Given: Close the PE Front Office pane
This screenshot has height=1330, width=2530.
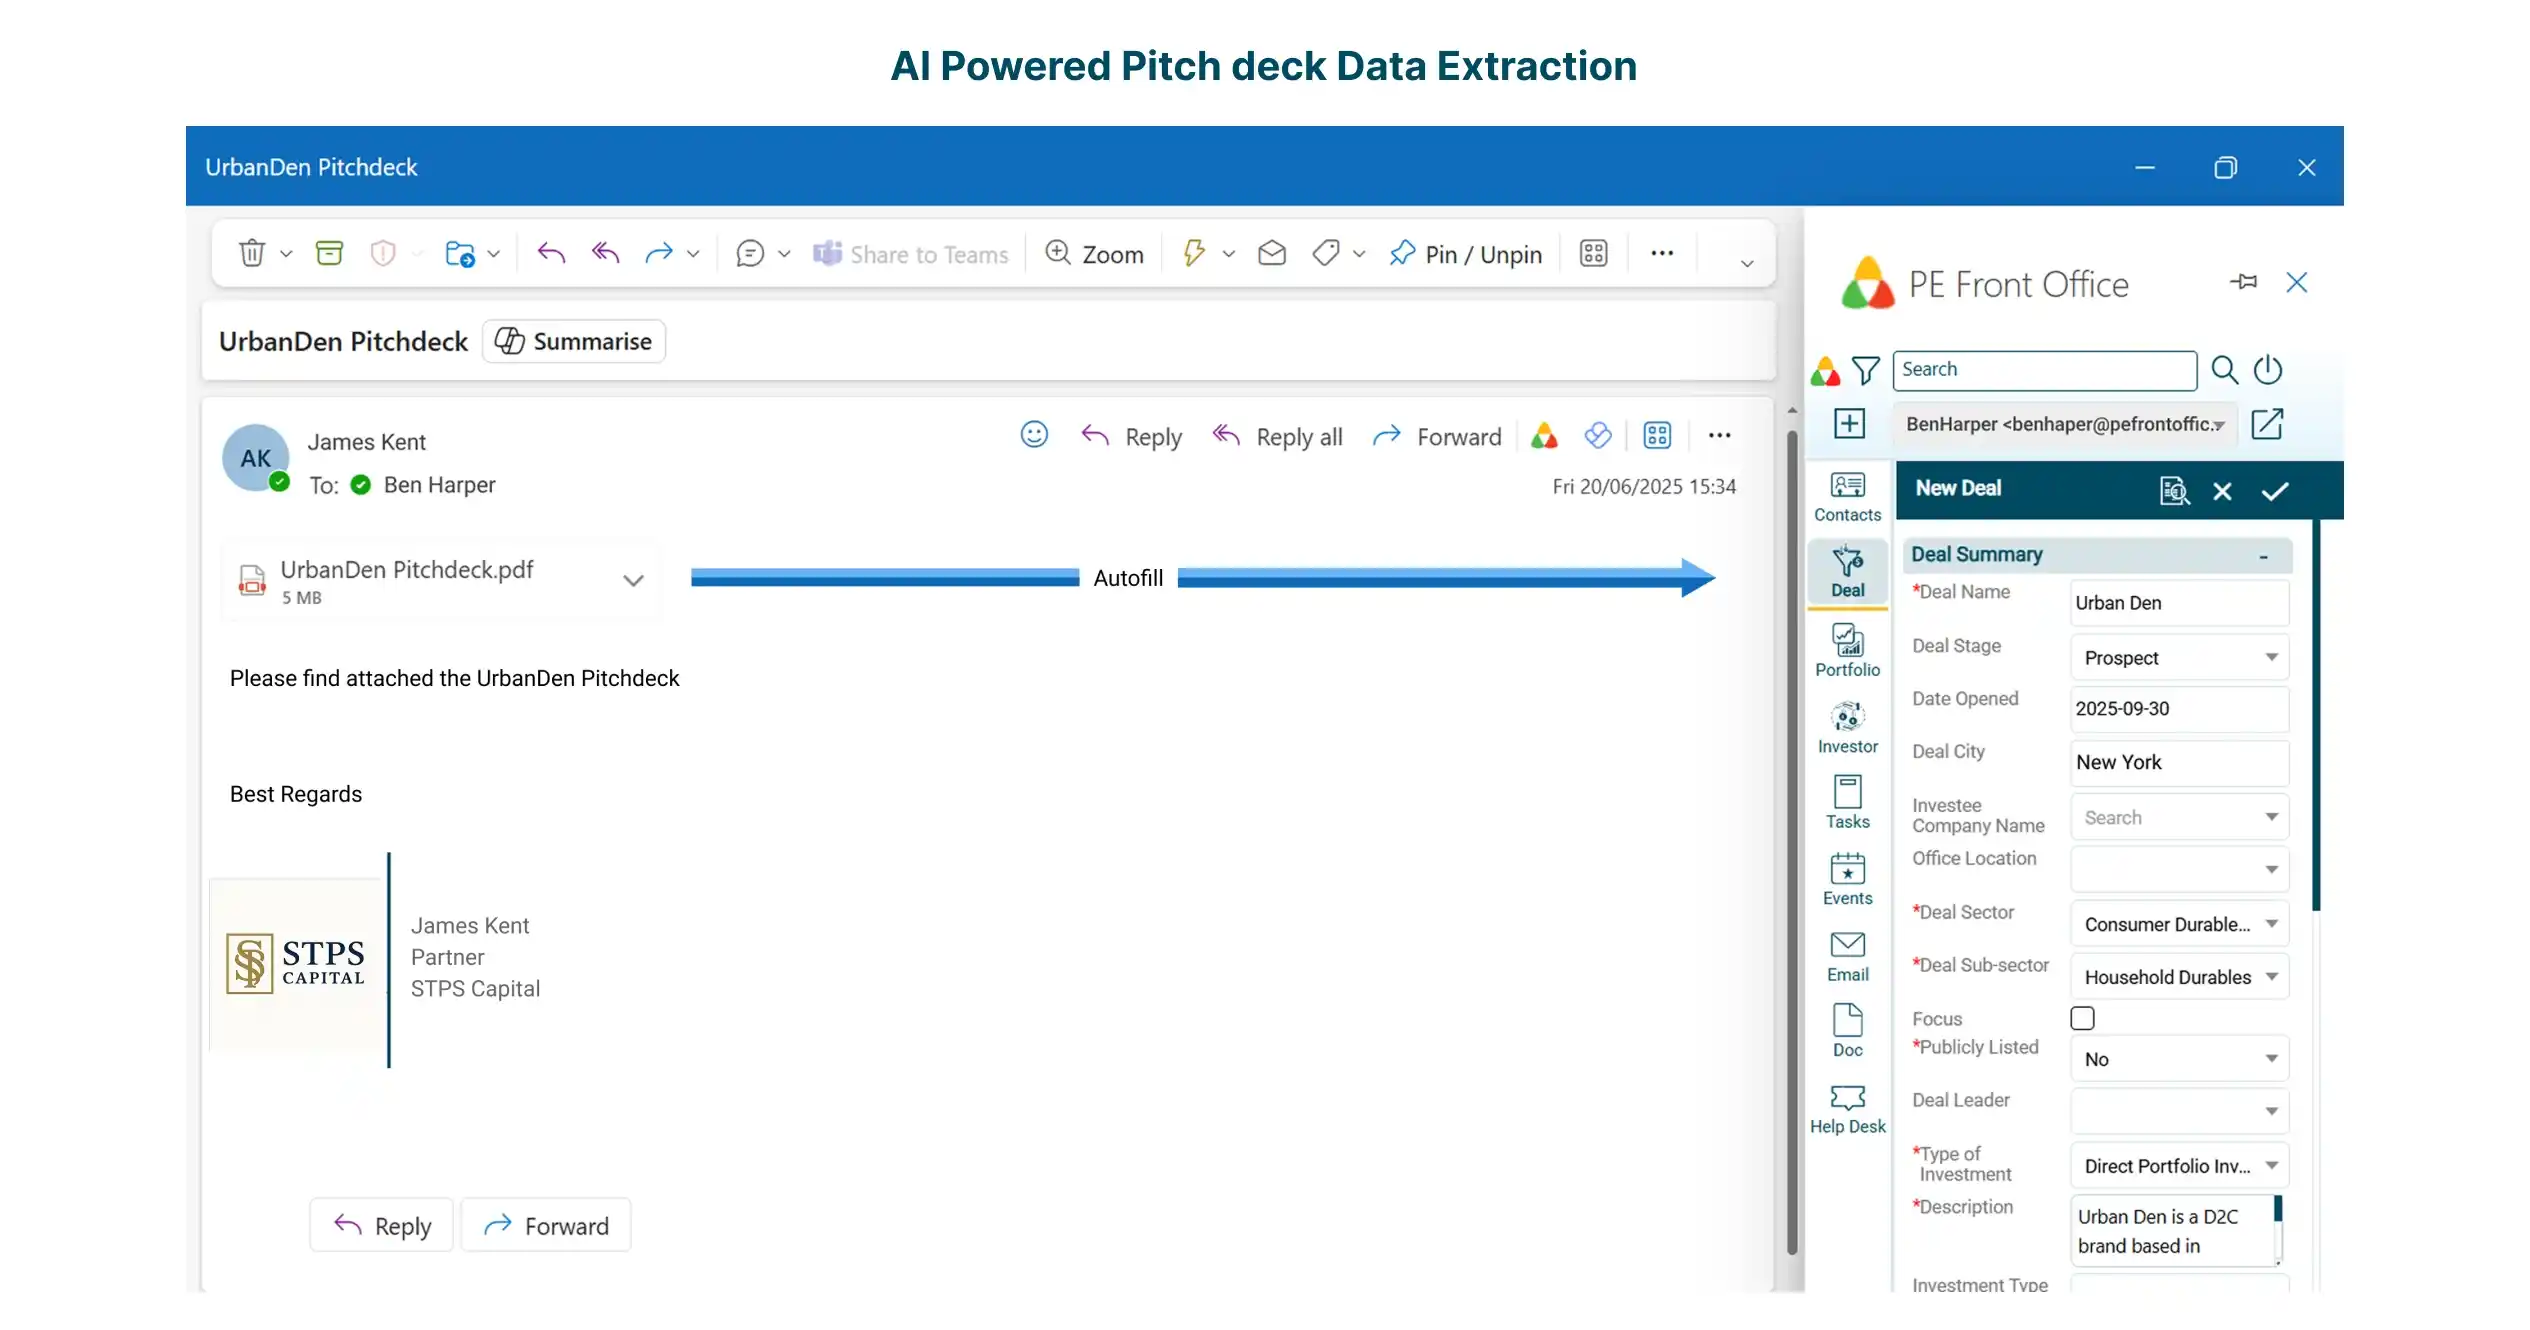Looking at the screenshot, I should coord(2297,282).
